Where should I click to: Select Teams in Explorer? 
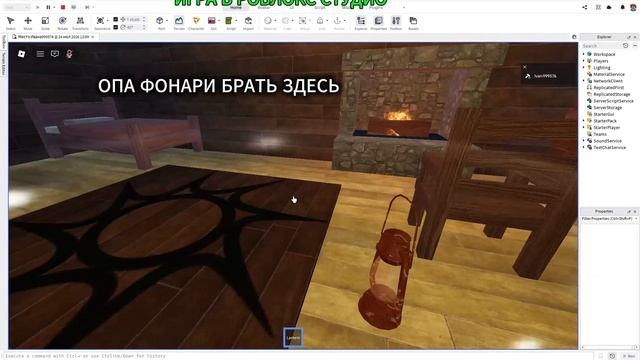pos(600,134)
